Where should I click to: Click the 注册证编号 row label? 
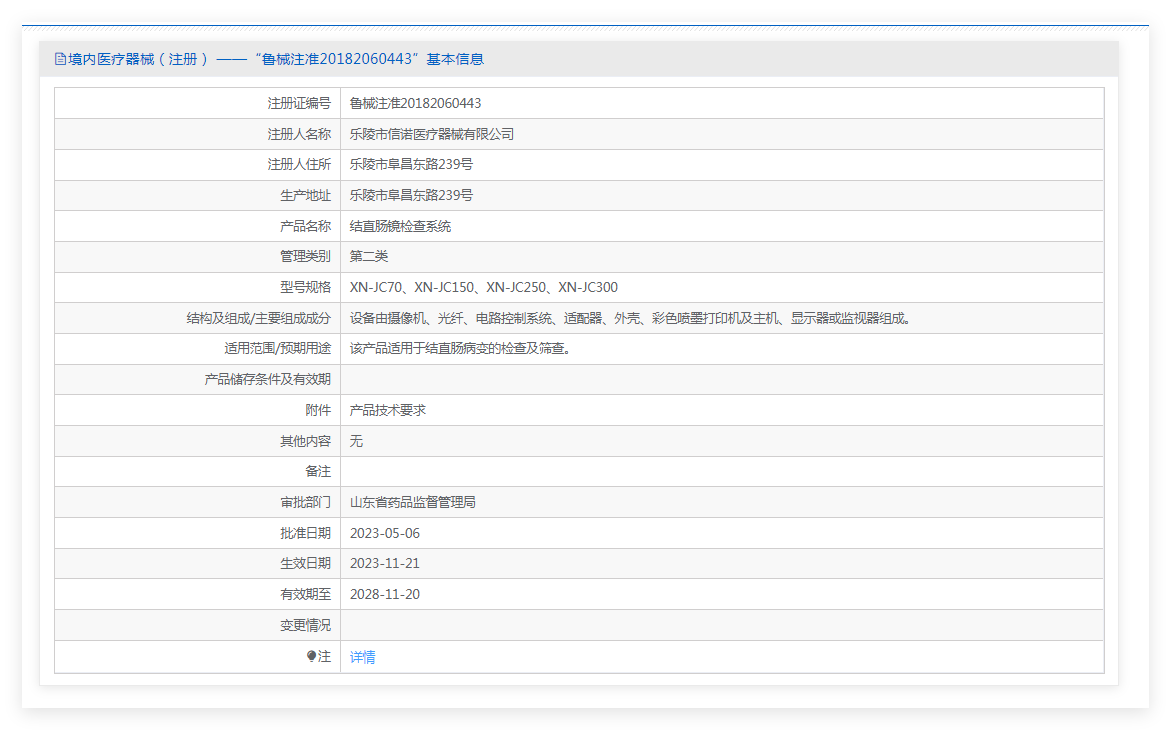[x=299, y=104]
